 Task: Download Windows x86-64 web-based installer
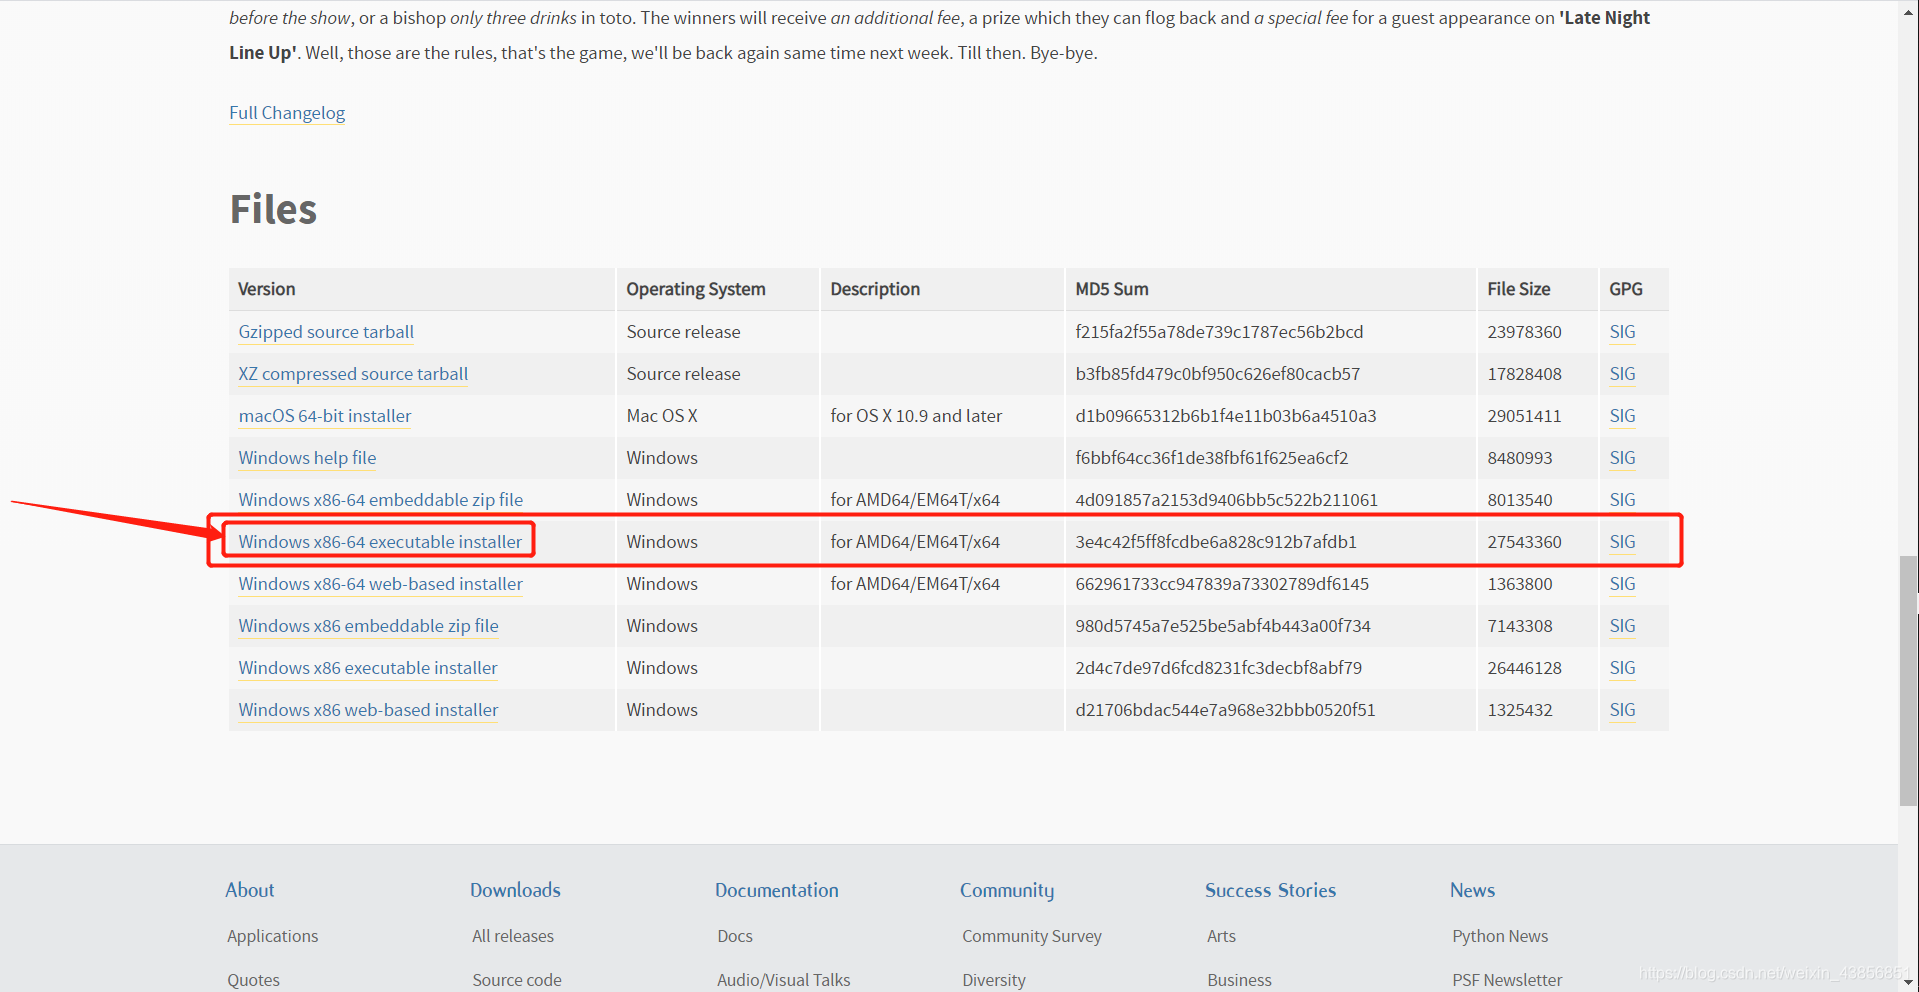coord(381,584)
